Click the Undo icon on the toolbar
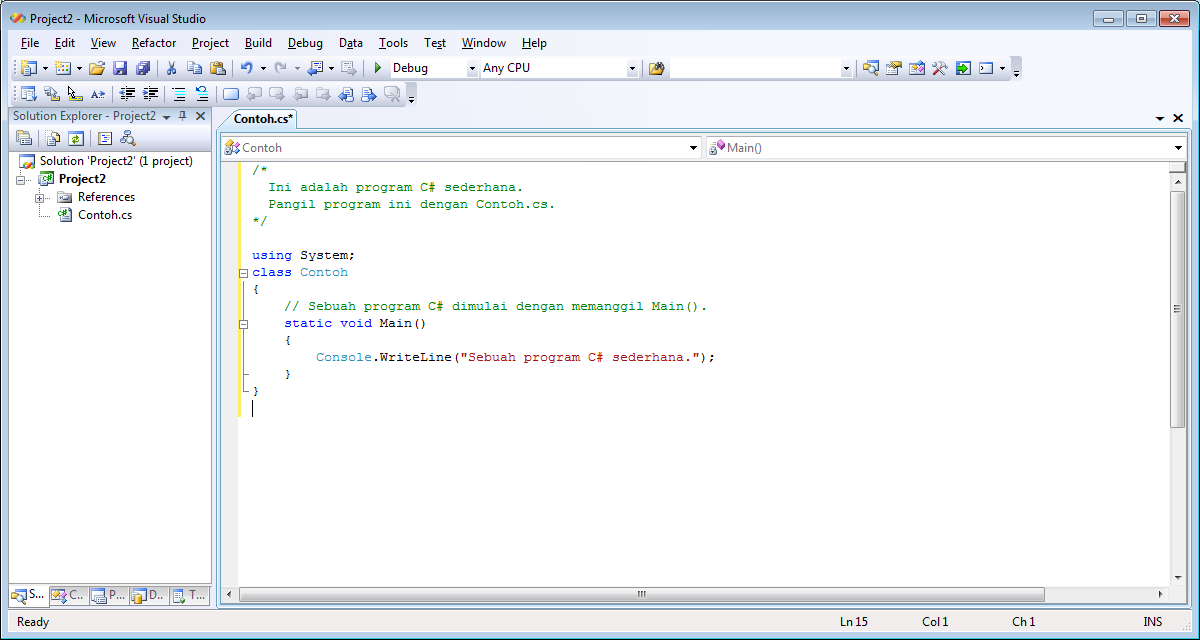 [248, 67]
